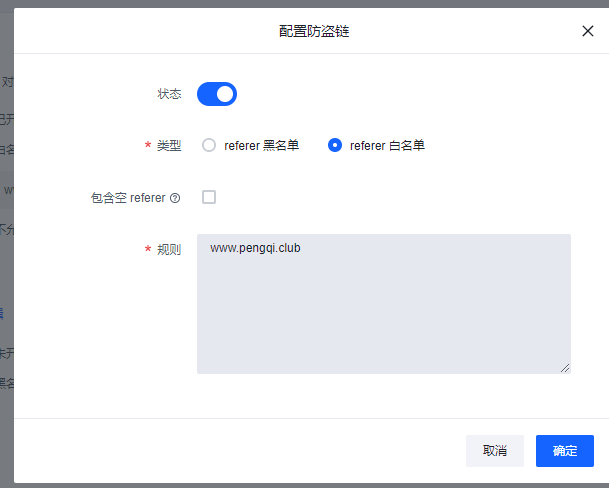609x488 pixels.
Task: Enable the 包含空 referer checkbox
Action: [x=209, y=197]
